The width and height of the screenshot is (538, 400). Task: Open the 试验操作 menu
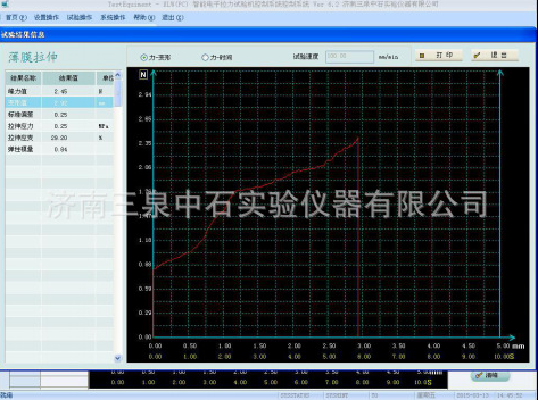(79, 17)
